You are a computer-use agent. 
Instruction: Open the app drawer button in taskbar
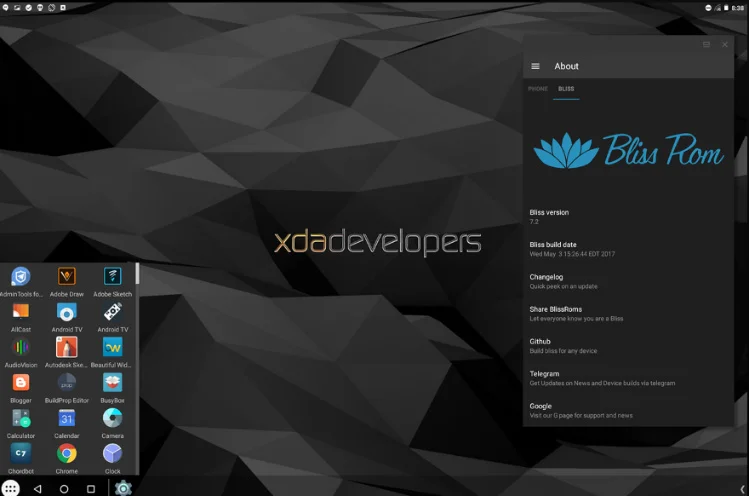tap(11, 488)
